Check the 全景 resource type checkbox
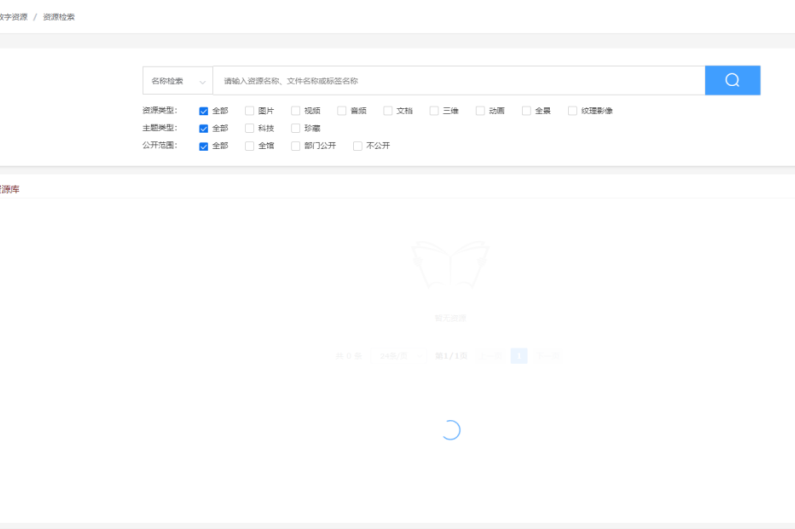Screen dimensions: 795x529 point(526,111)
